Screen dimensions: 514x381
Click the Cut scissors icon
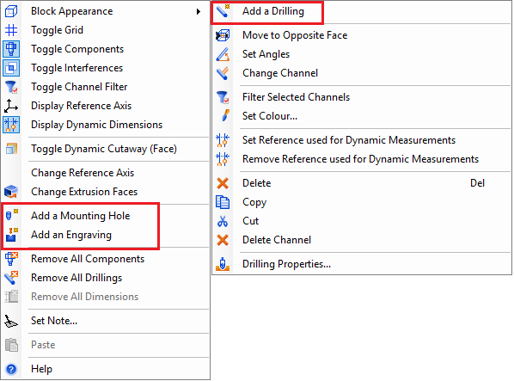click(223, 221)
